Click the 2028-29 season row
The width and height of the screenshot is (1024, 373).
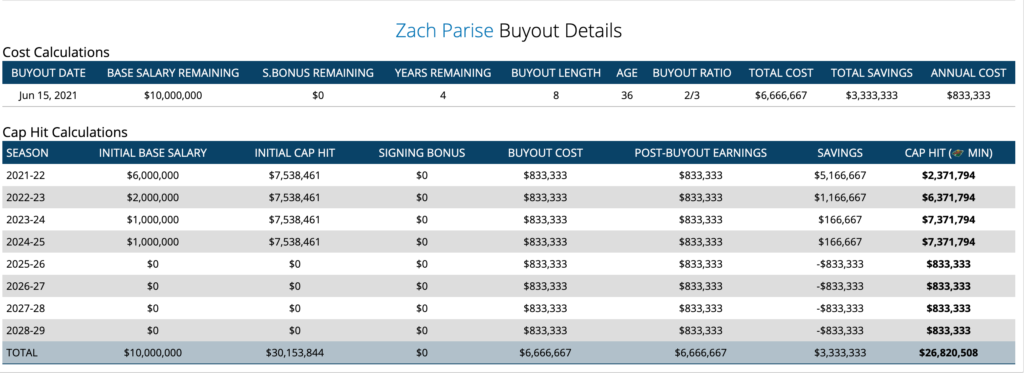509,331
